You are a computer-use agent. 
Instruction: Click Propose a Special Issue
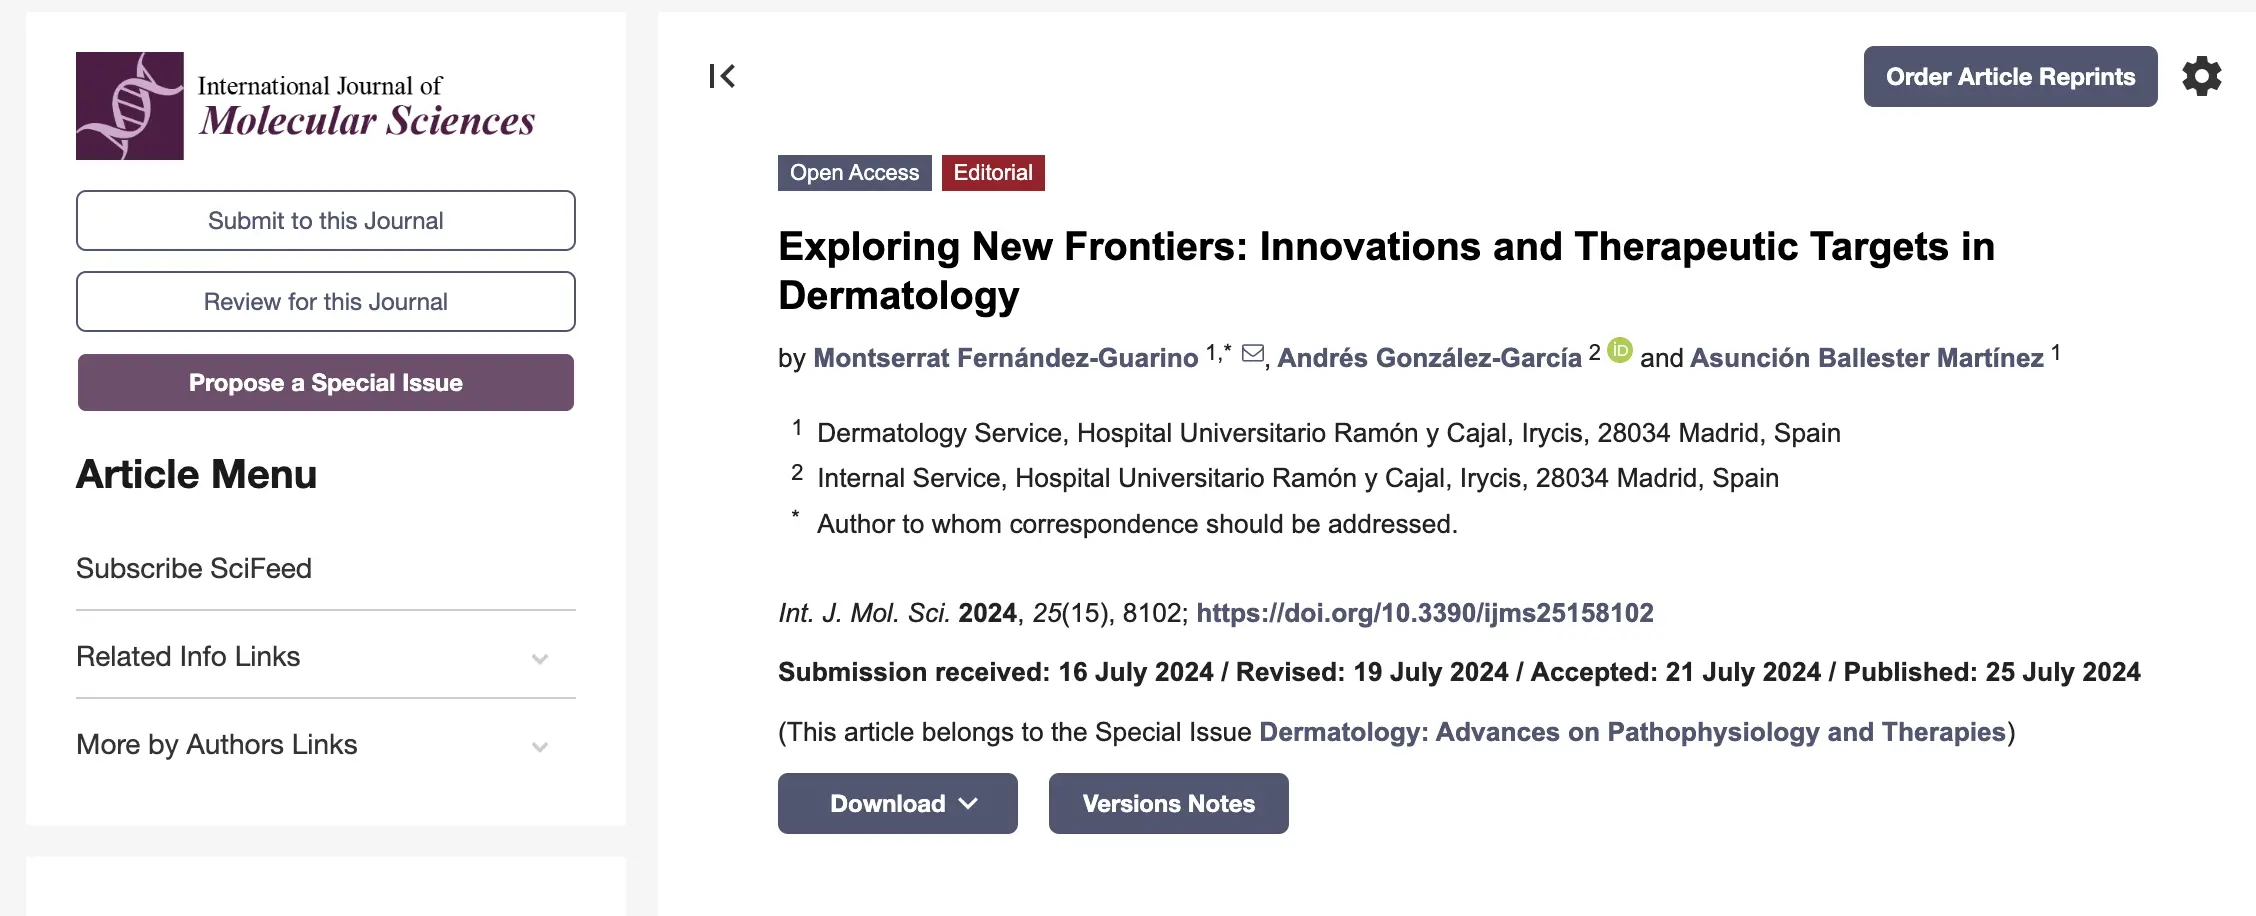pos(326,383)
